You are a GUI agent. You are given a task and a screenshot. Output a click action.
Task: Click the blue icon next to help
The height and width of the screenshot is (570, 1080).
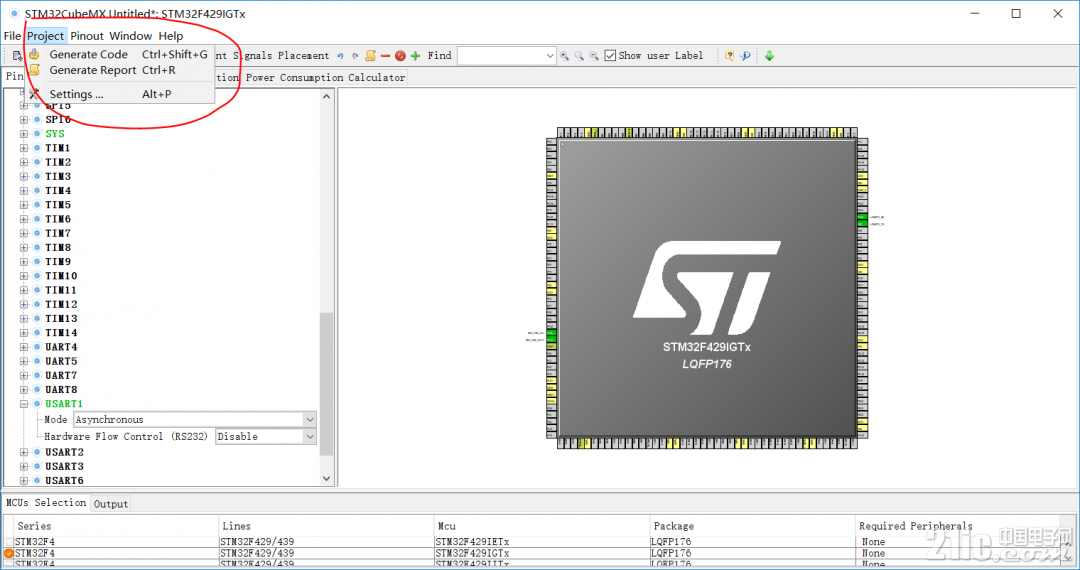(x=745, y=56)
